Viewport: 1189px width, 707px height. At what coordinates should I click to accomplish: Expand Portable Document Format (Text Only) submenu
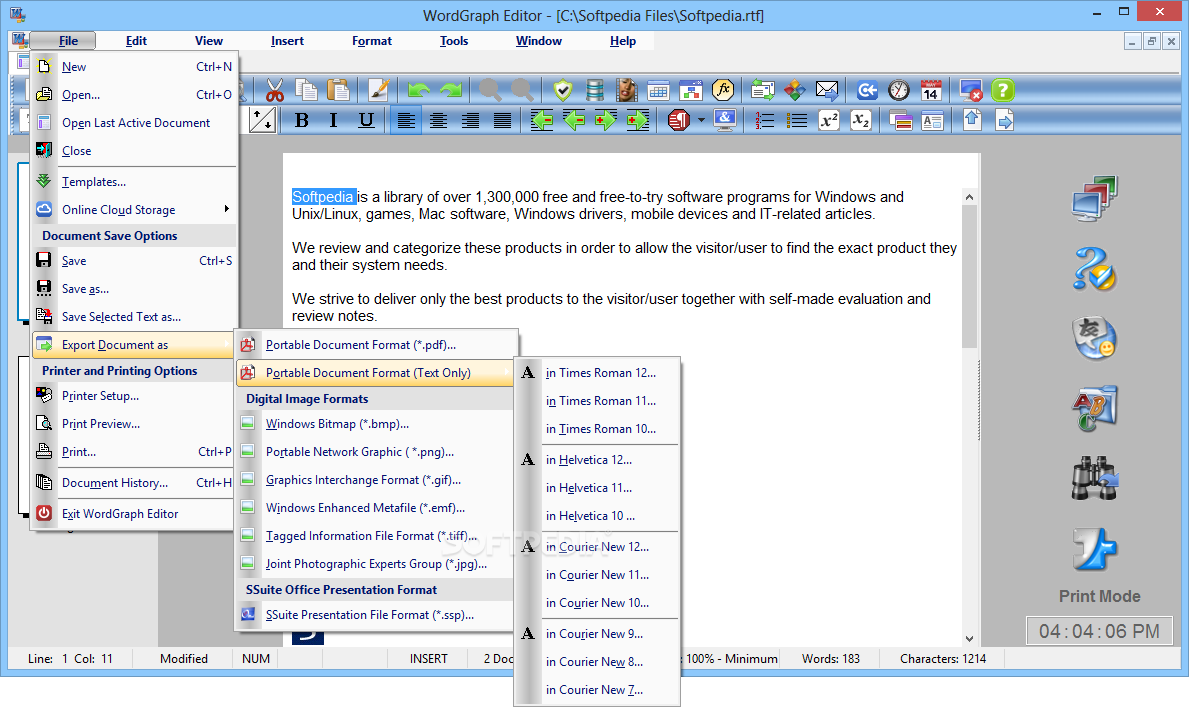[375, 372]
